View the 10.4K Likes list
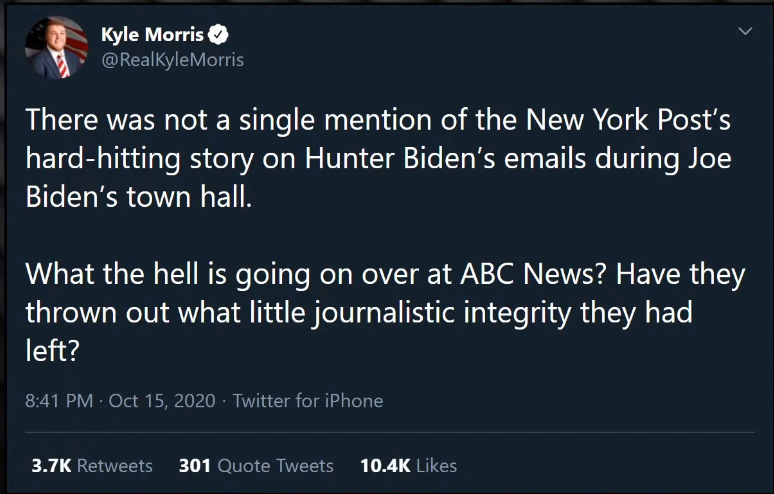The image size is (774, 494). click(x=407, y=465)
